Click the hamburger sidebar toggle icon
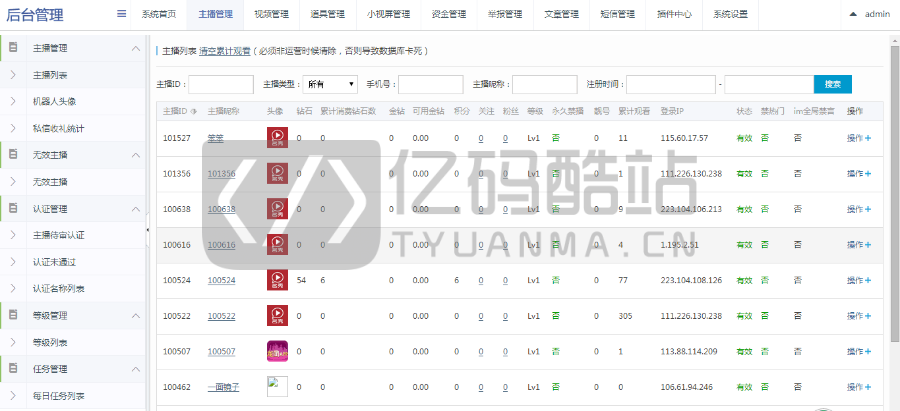The width and height of the screenshot is (900, 411). [x=122, y=14]
